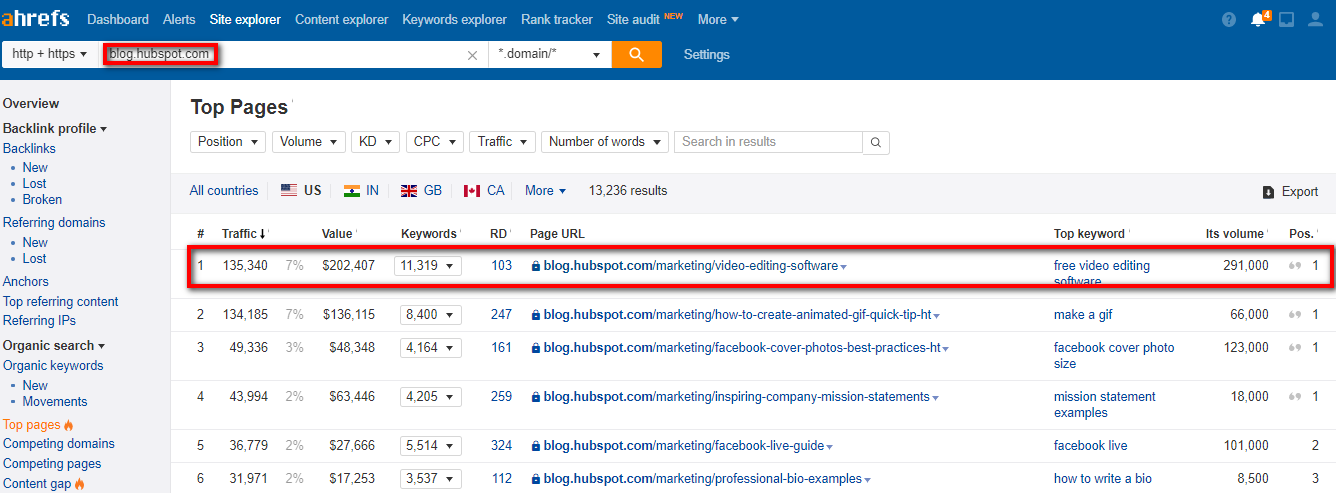The height and width of the screenshot is (493, 1336).
Task: Open the notifications bell icon
Action: pos(1258,20)
